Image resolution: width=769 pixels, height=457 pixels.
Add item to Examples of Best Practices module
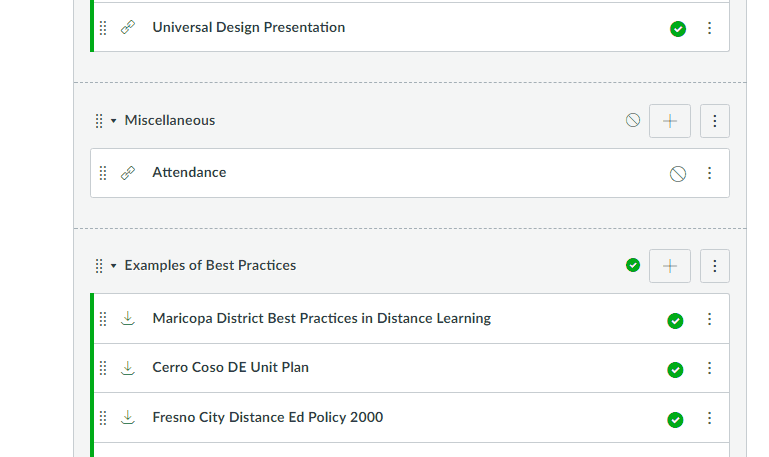(670, 266)
